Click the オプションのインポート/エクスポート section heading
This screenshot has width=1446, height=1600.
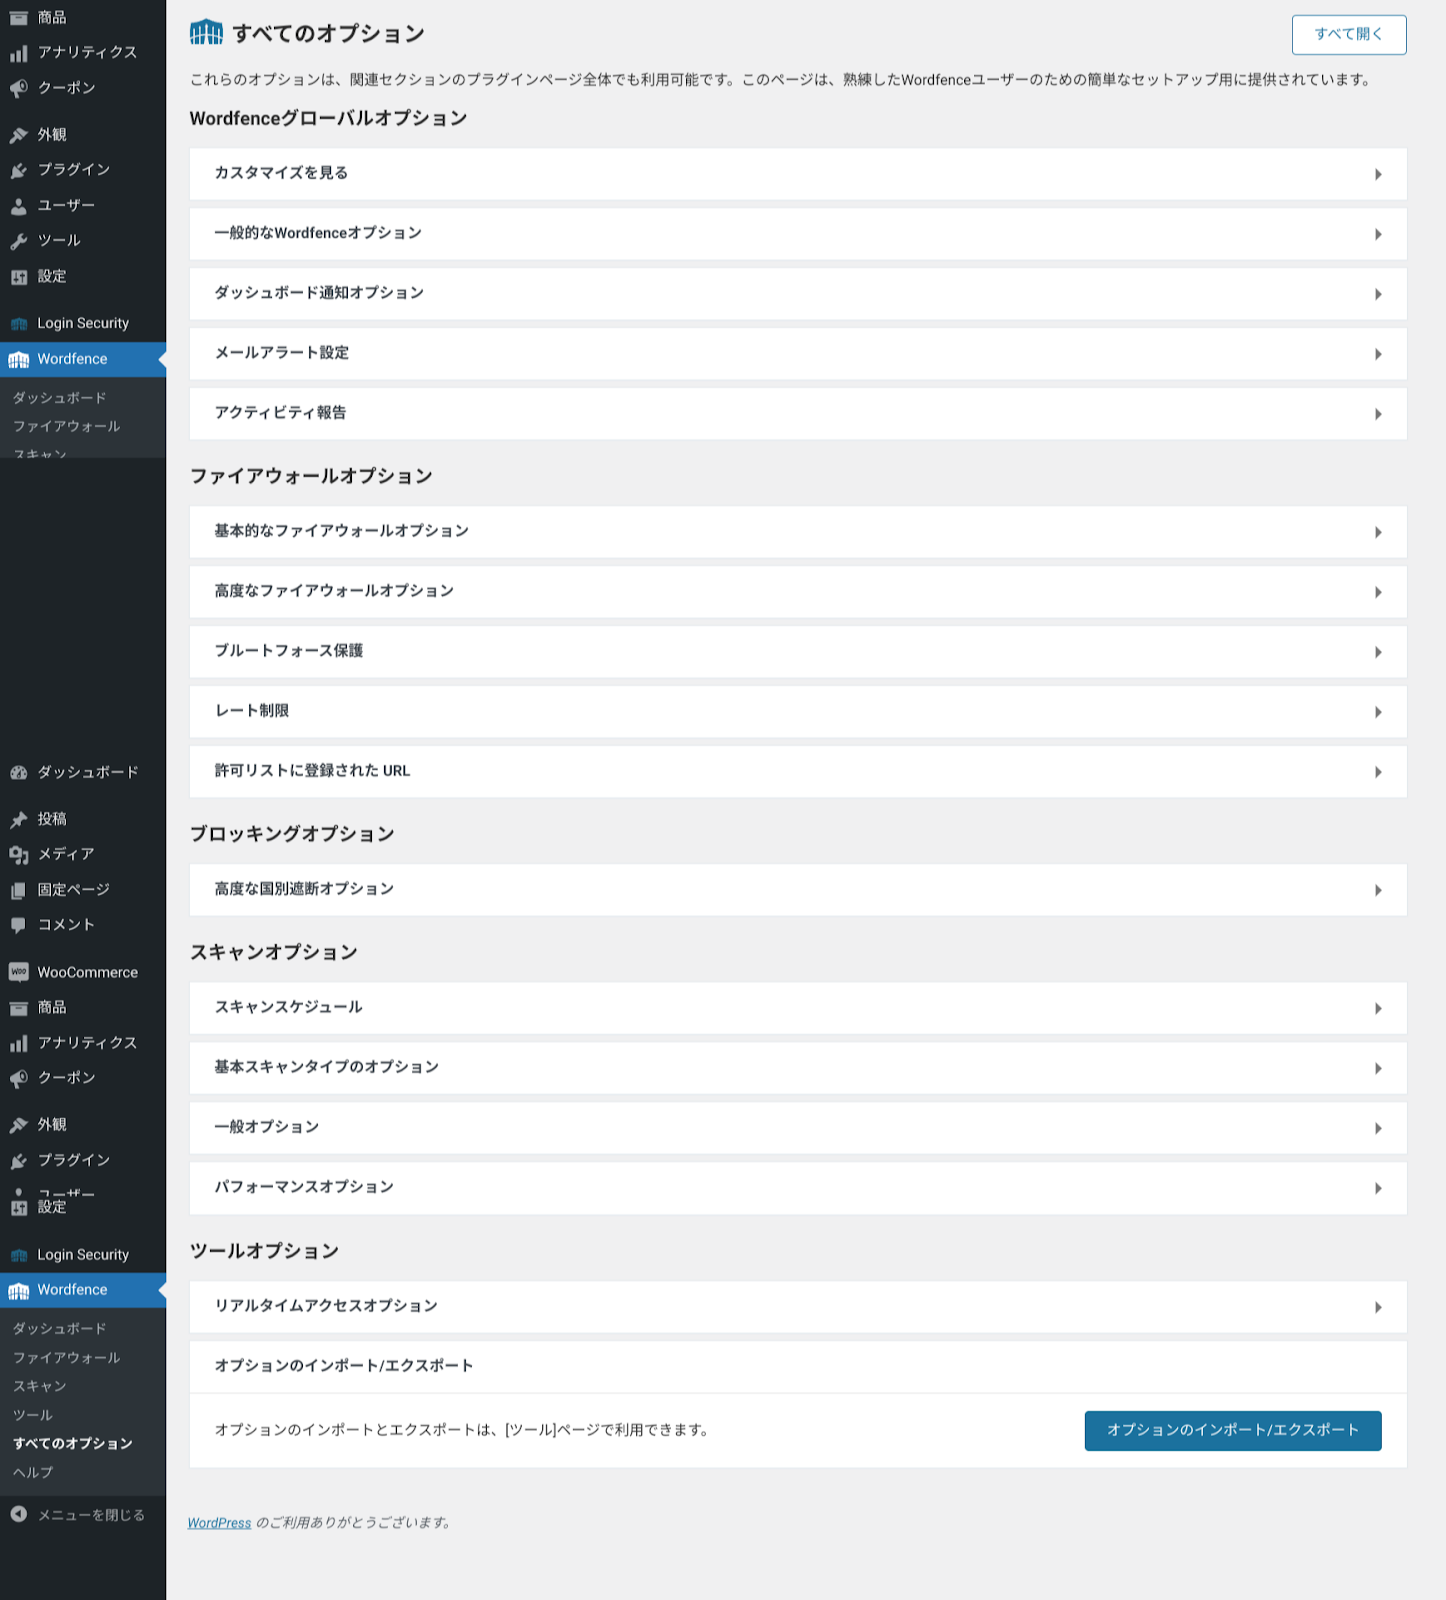(344, 1366)
